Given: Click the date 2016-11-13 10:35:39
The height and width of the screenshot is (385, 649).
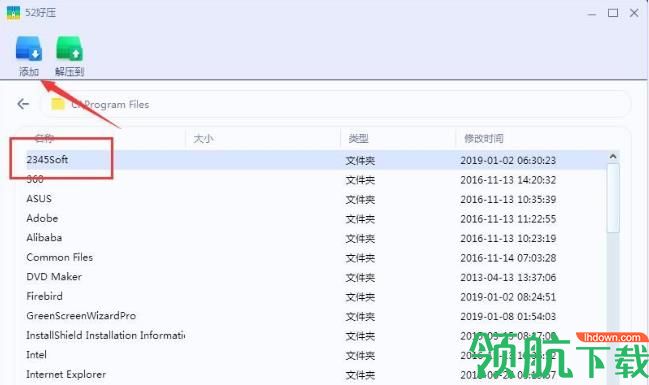Looking at the screenshot, I should tap(508, 200).
